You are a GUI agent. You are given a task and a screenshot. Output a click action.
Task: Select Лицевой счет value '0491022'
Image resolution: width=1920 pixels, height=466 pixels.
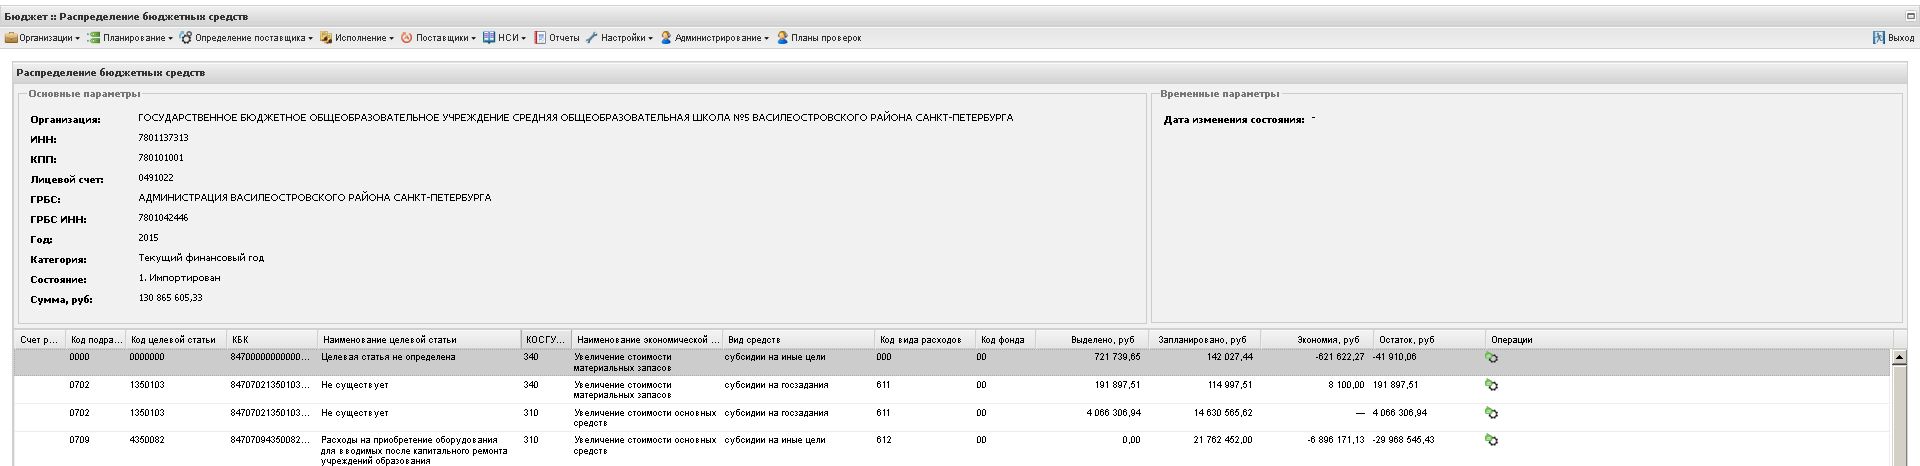coord(156,178)
